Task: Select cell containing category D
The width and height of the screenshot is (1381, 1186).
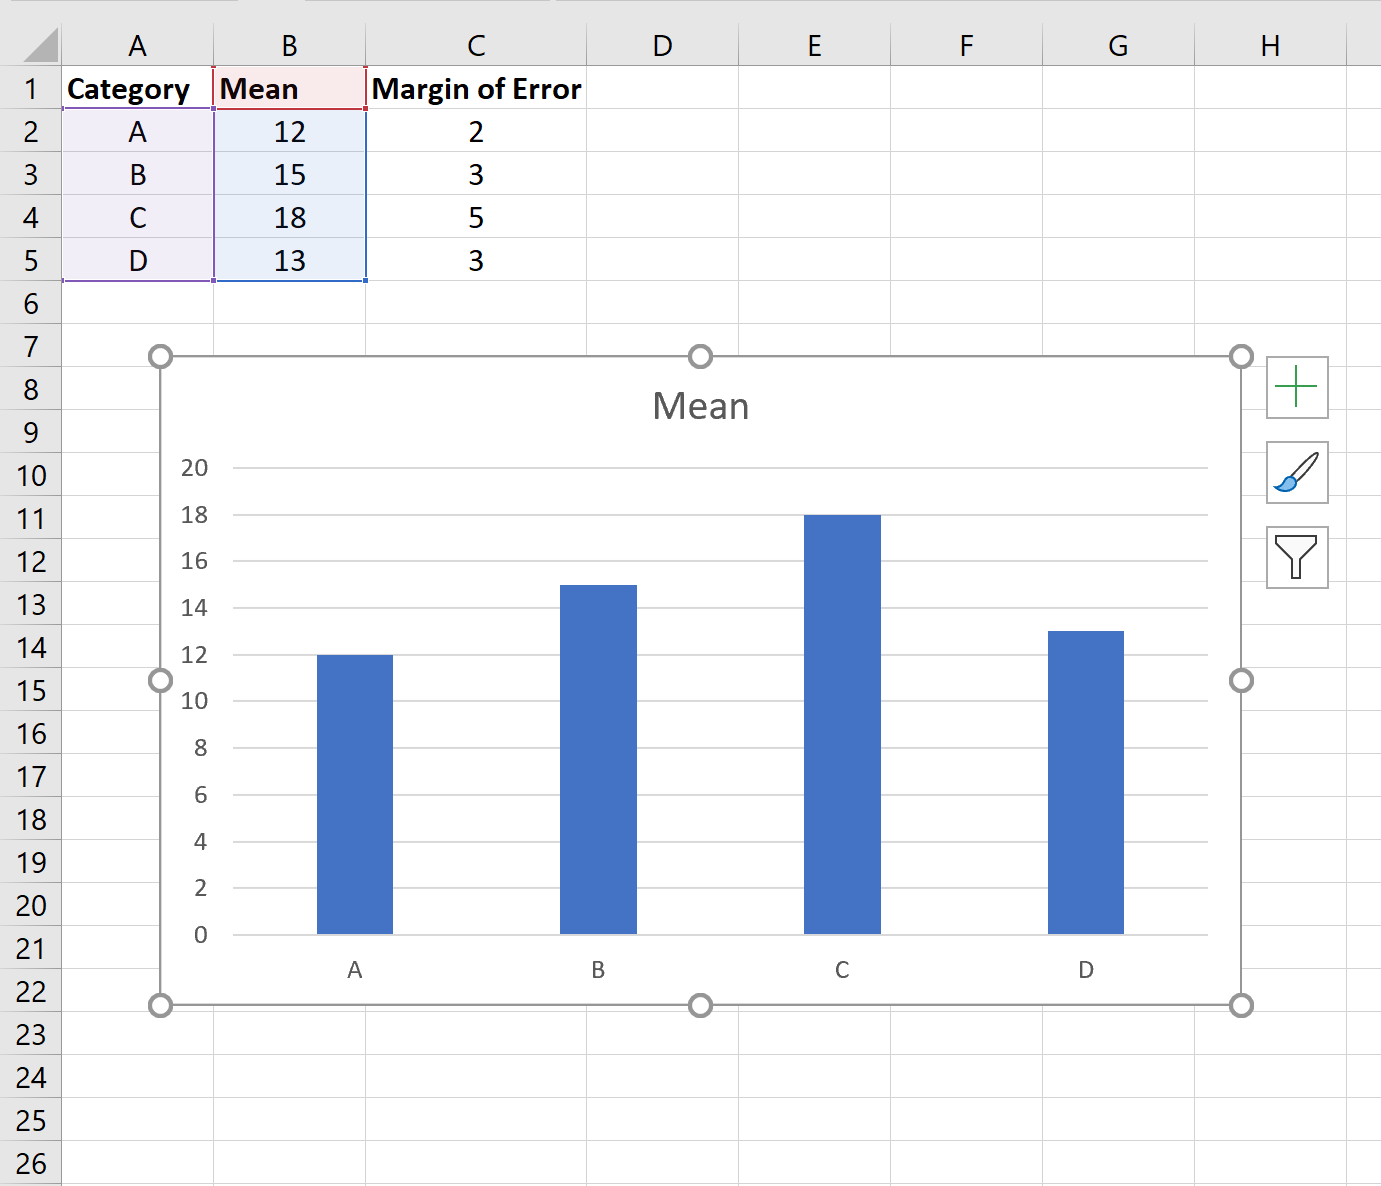Action: 137,260
